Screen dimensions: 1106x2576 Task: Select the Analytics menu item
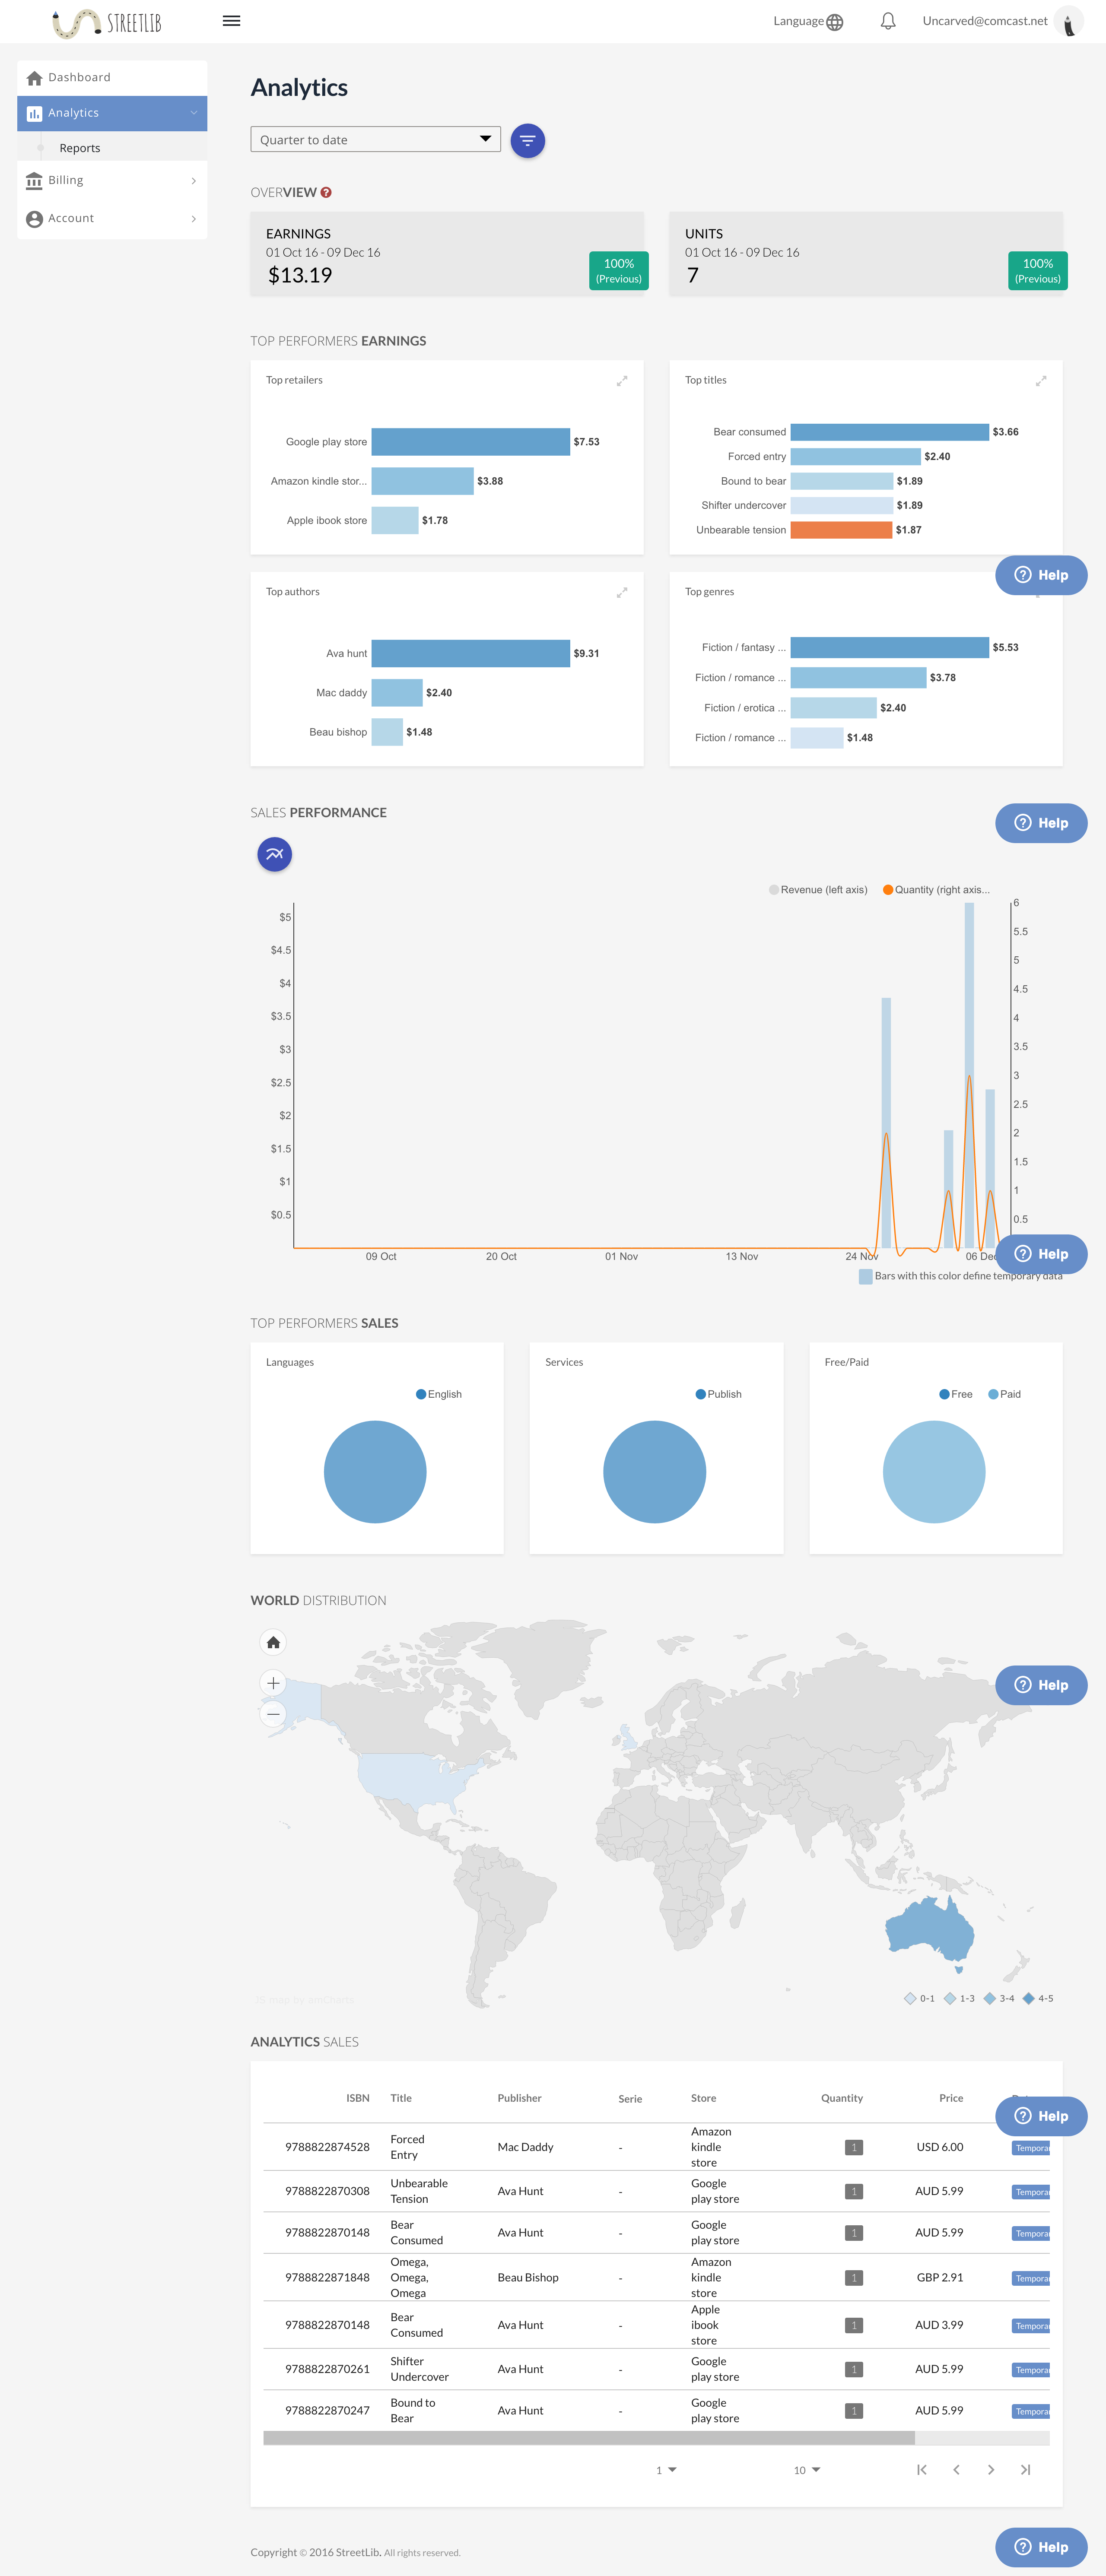[x=112, y=113]
